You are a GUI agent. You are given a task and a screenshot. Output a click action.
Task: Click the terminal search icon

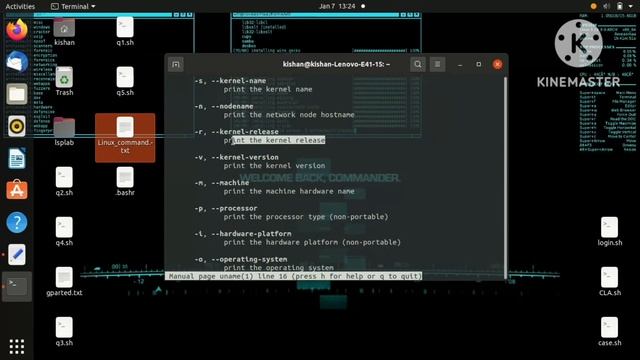coord(418,64)
